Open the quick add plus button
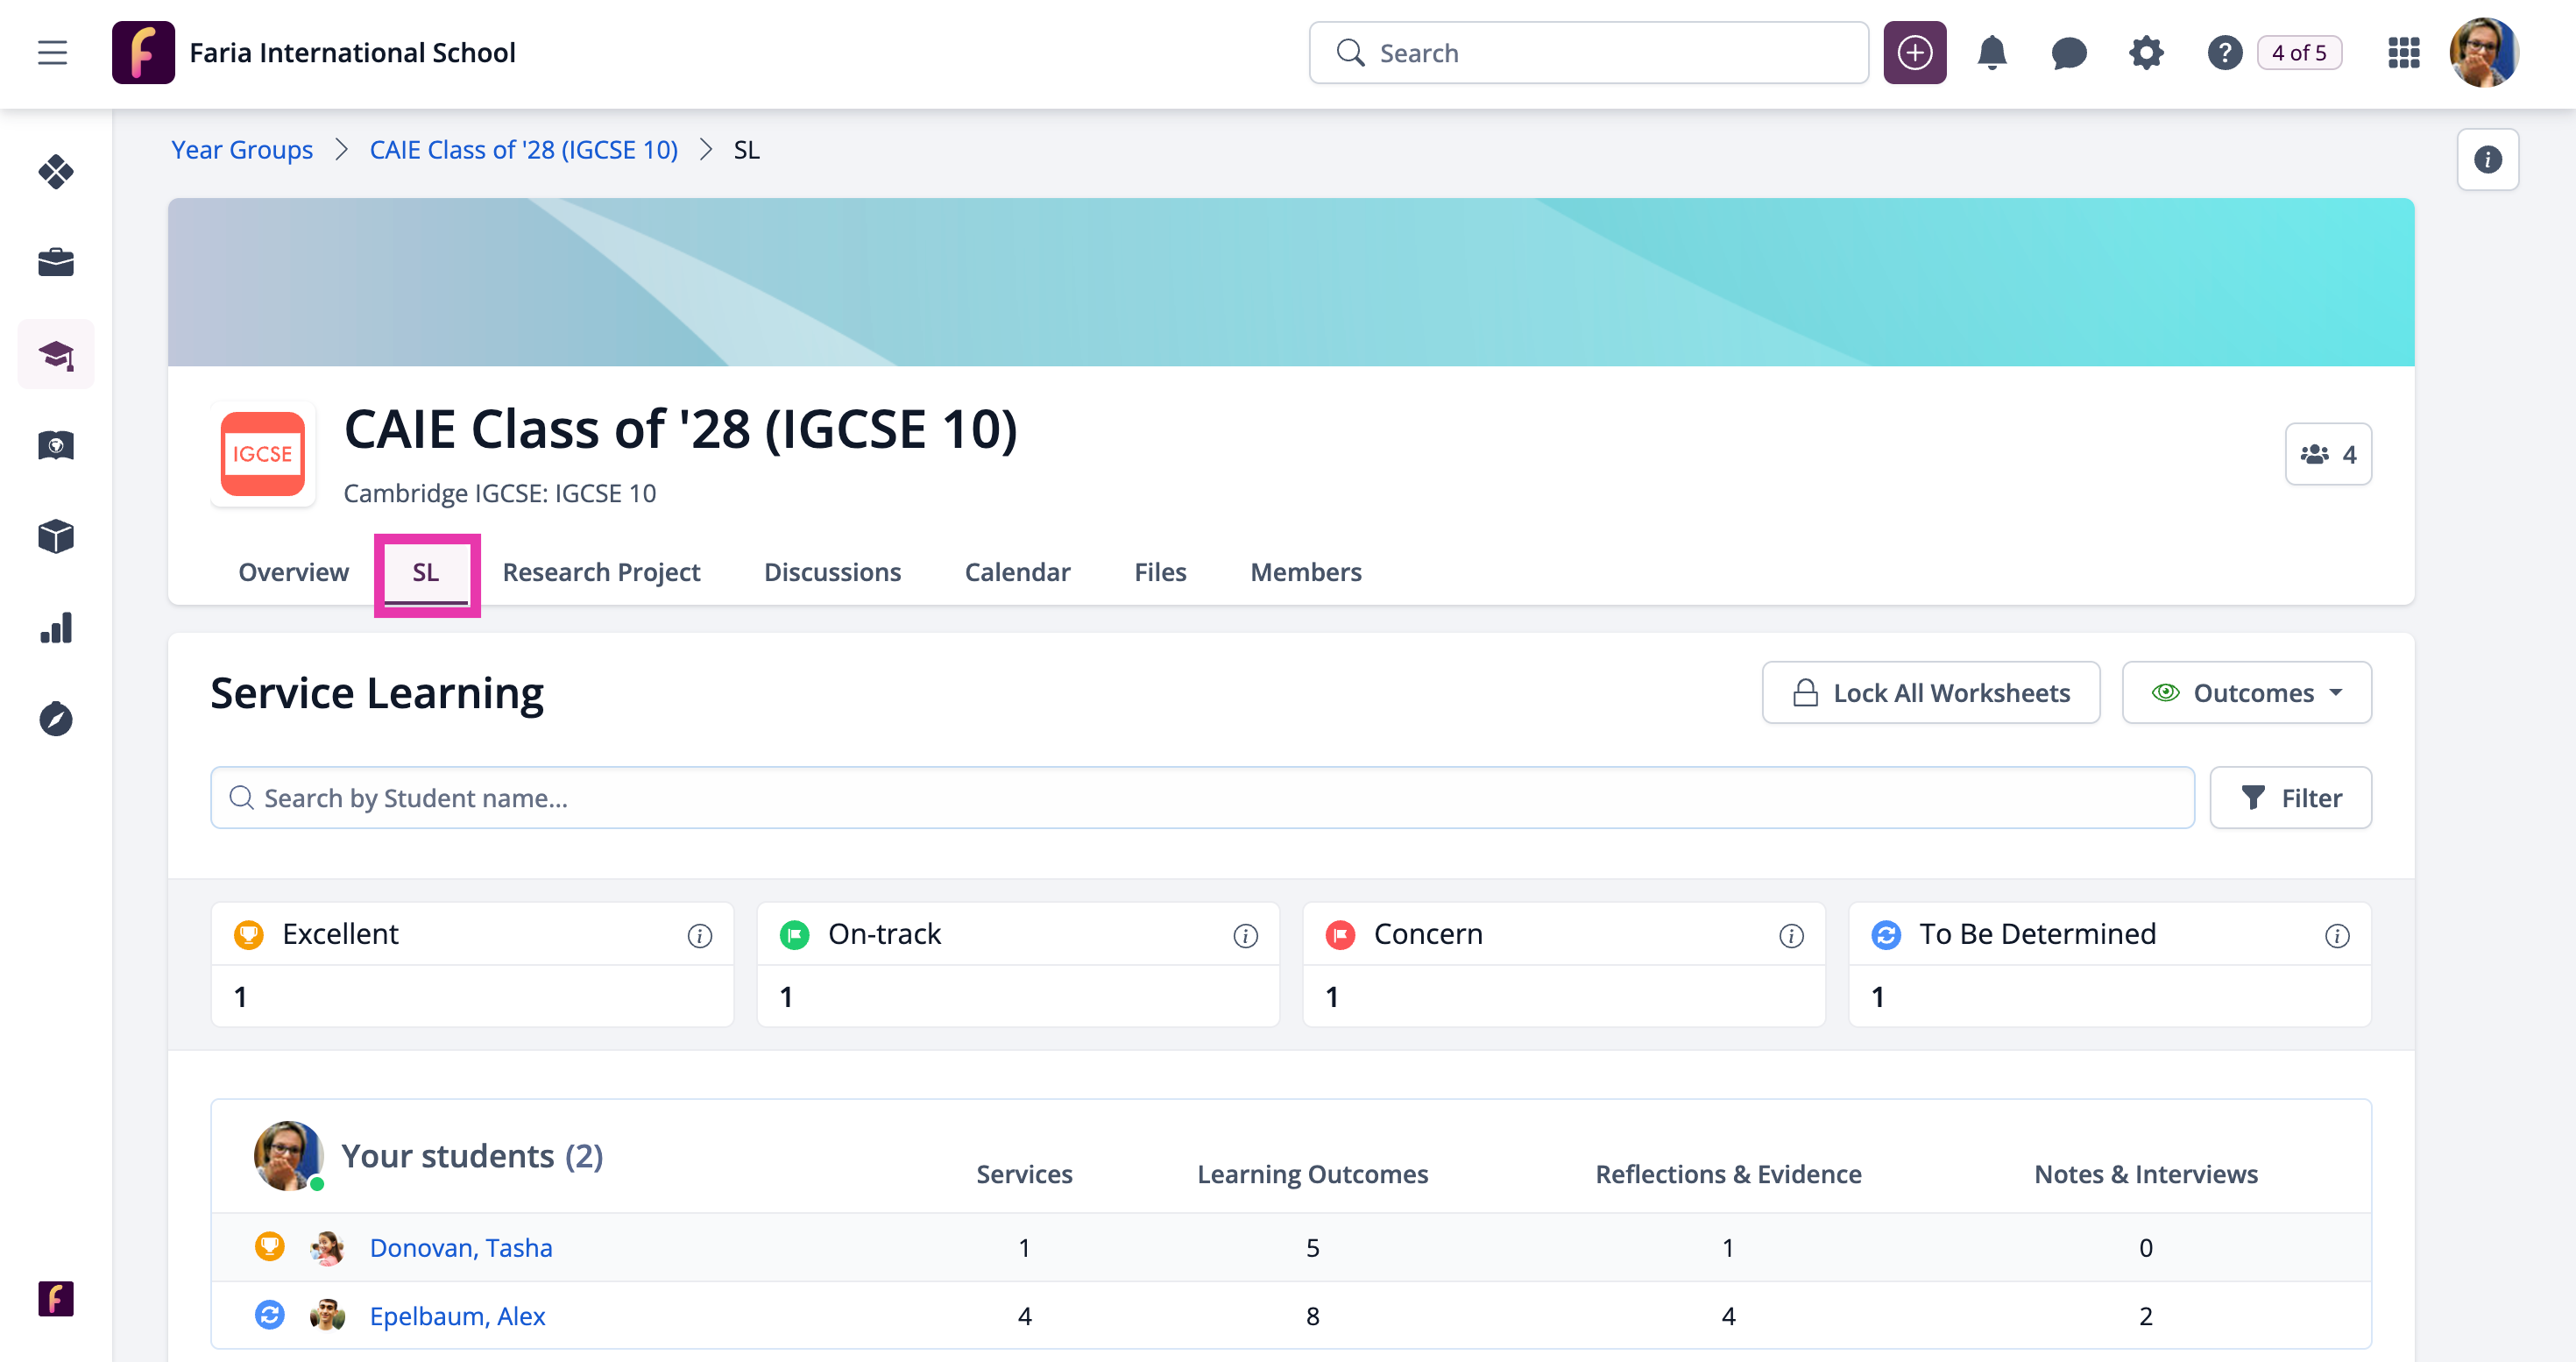The height and width of the screenshot is (1362, 2576). click(x=1914, y=53)
